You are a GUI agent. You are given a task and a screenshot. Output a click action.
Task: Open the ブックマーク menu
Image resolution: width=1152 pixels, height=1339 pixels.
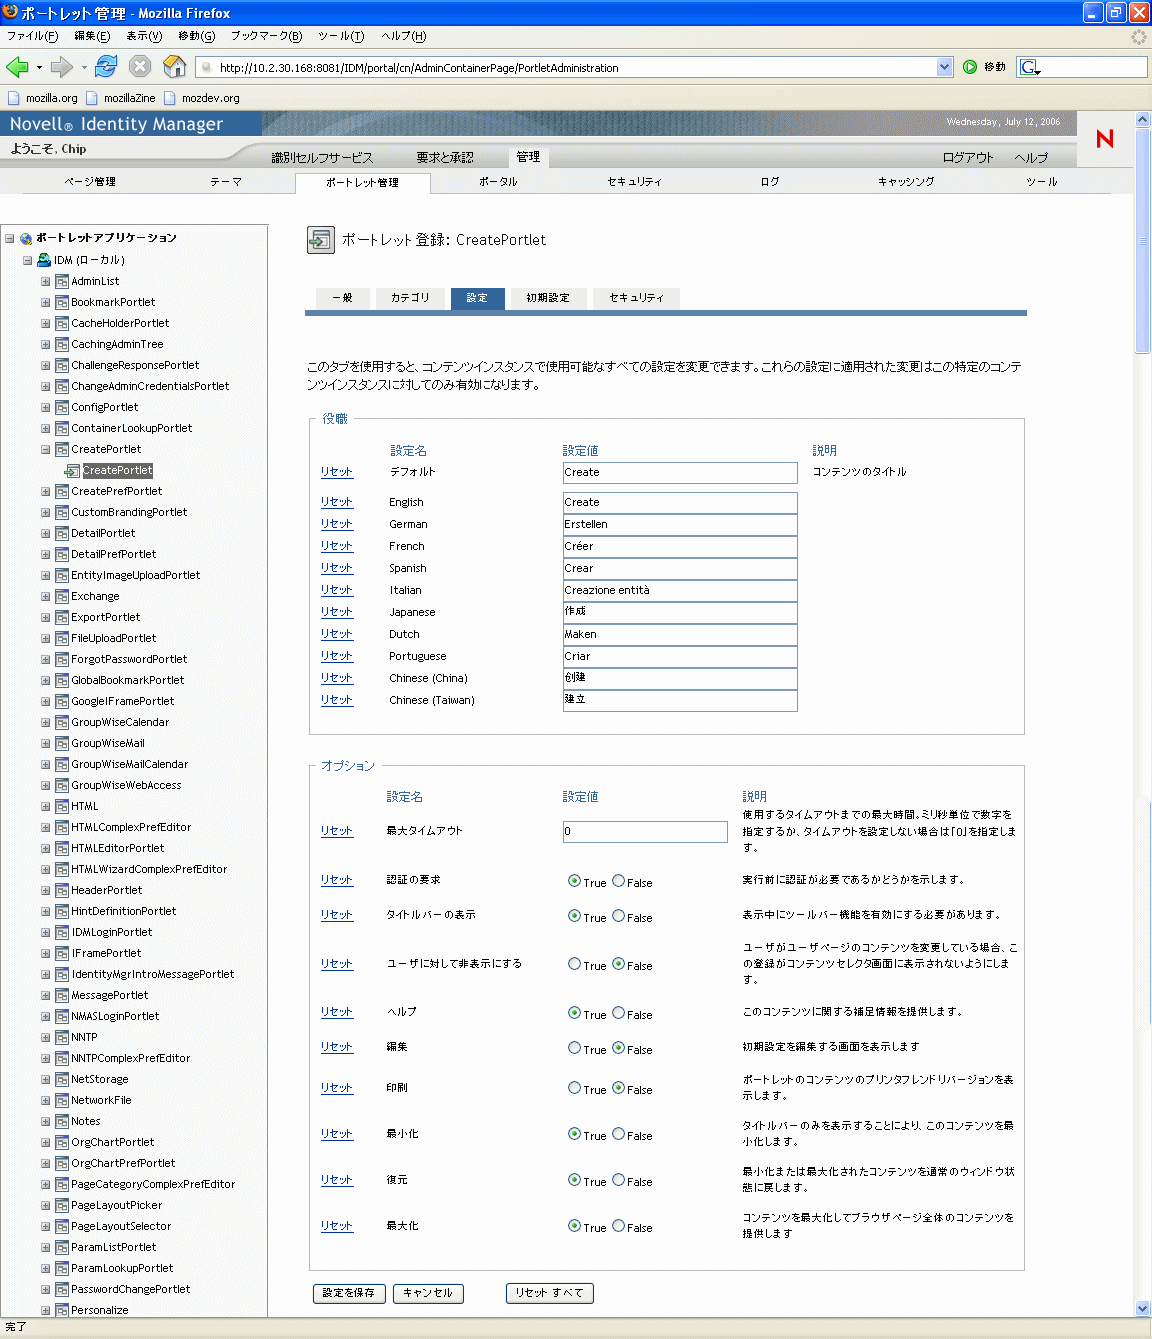(266, 36)
